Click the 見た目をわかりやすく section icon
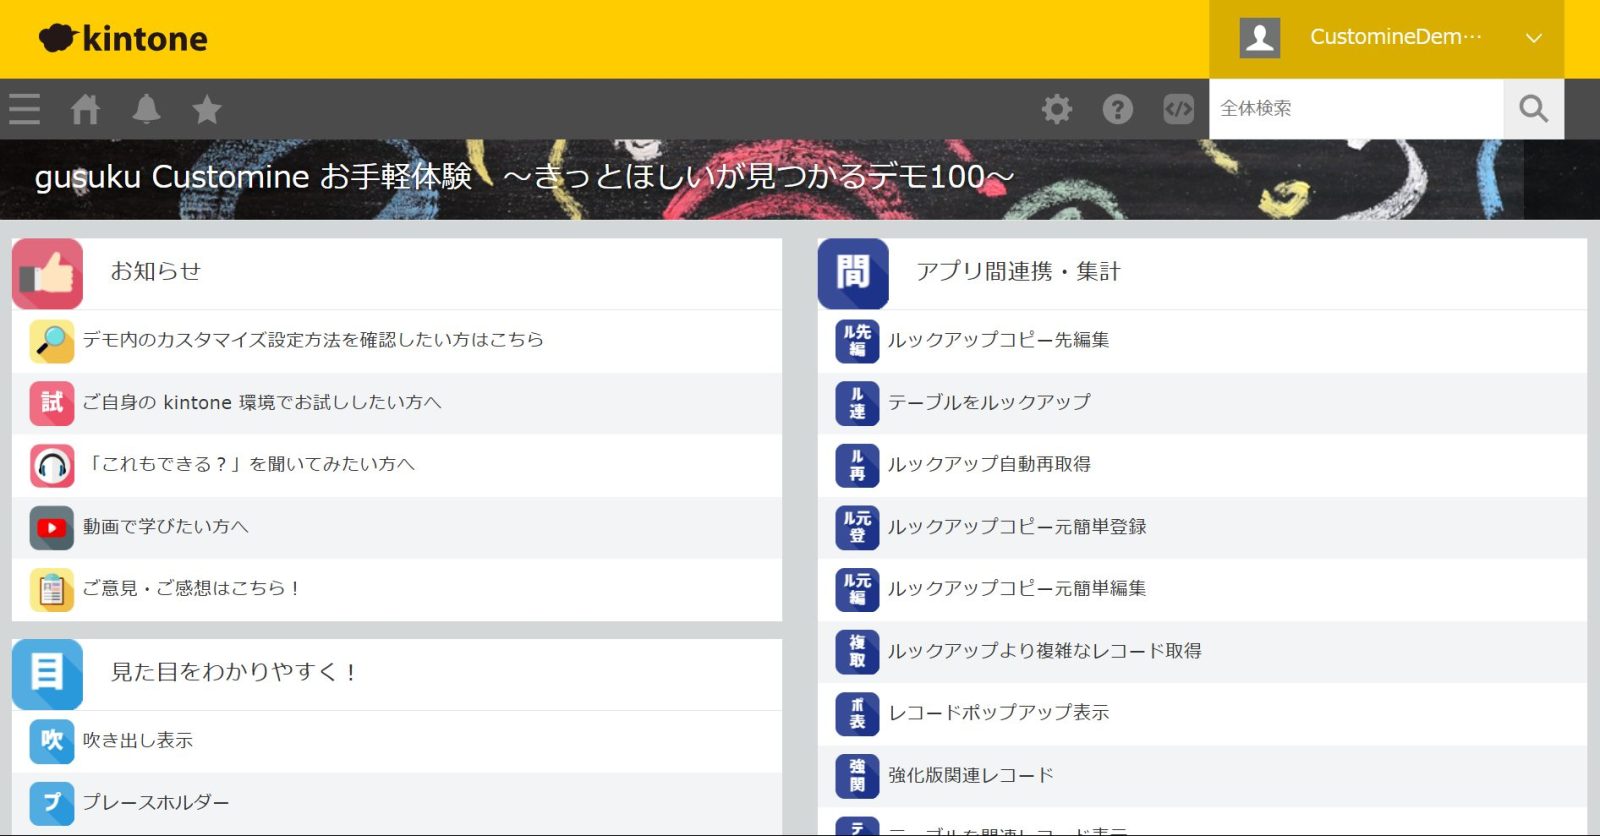 (x=48, y=674)
